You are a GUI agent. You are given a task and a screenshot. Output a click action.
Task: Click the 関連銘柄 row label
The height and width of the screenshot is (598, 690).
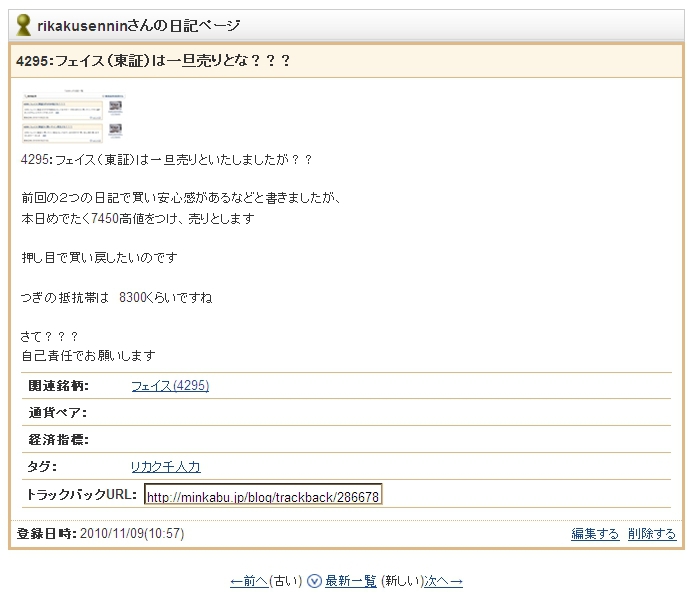coord(58,386)
